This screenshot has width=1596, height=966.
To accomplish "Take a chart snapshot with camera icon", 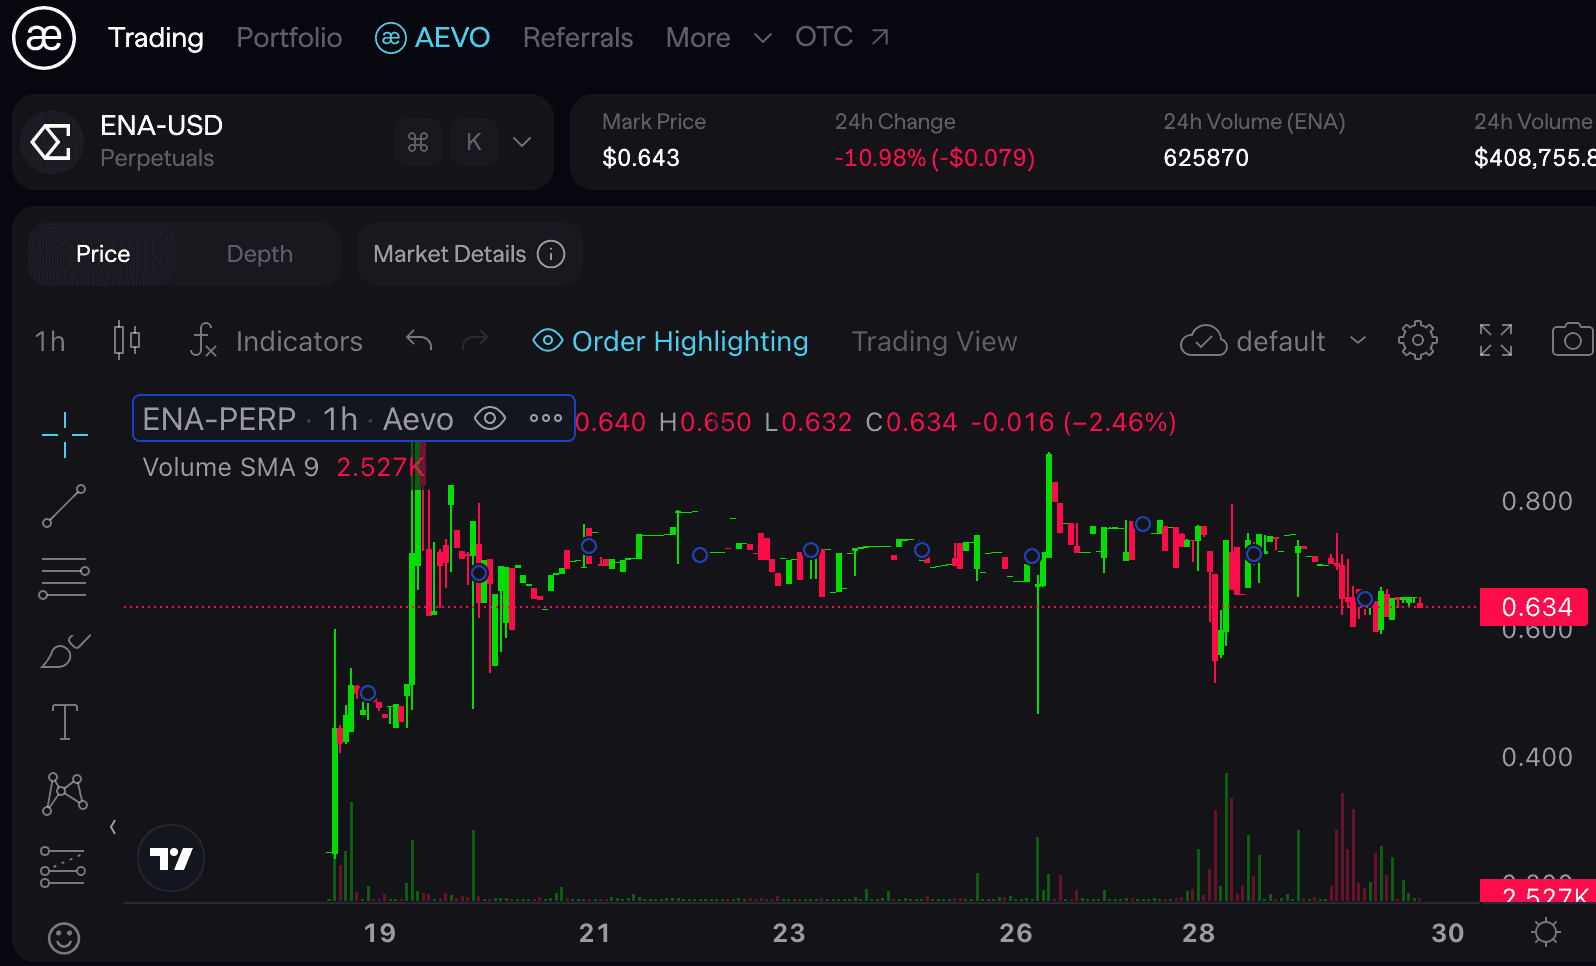I will (x=1571, y=341).
